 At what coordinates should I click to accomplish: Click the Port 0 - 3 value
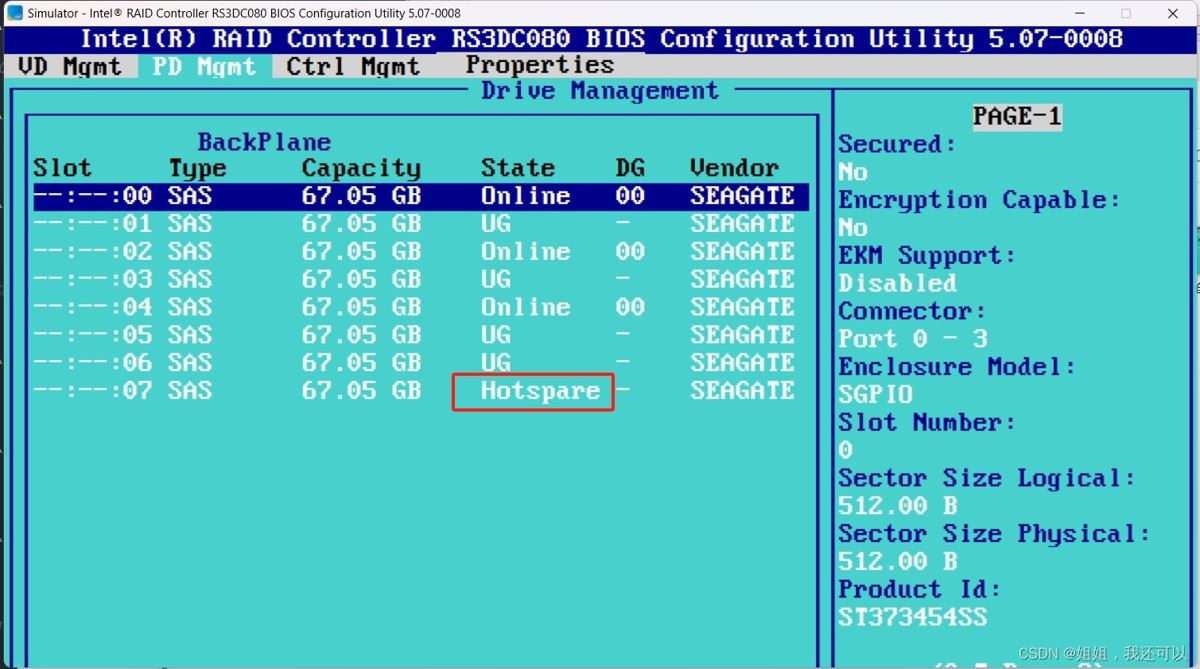click(912, 339)
